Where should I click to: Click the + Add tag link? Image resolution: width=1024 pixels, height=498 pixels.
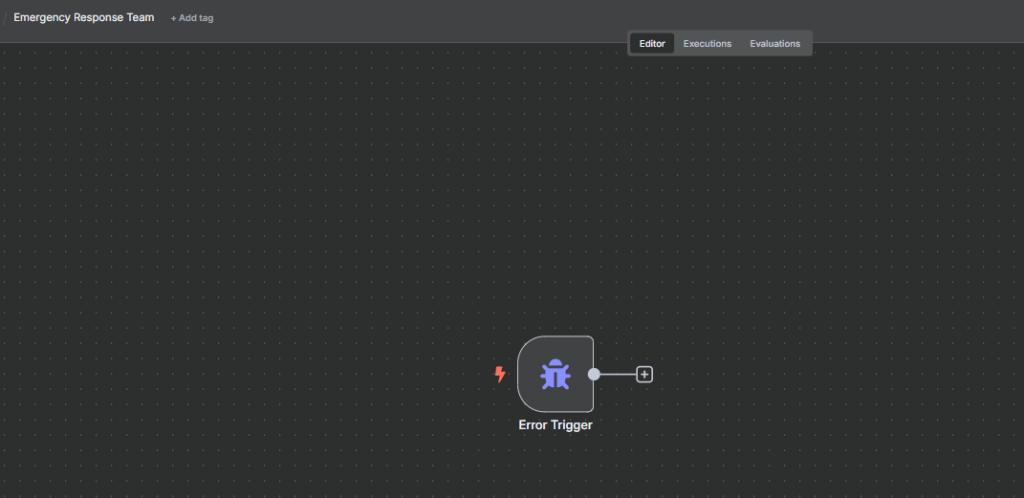pos(192,18)
